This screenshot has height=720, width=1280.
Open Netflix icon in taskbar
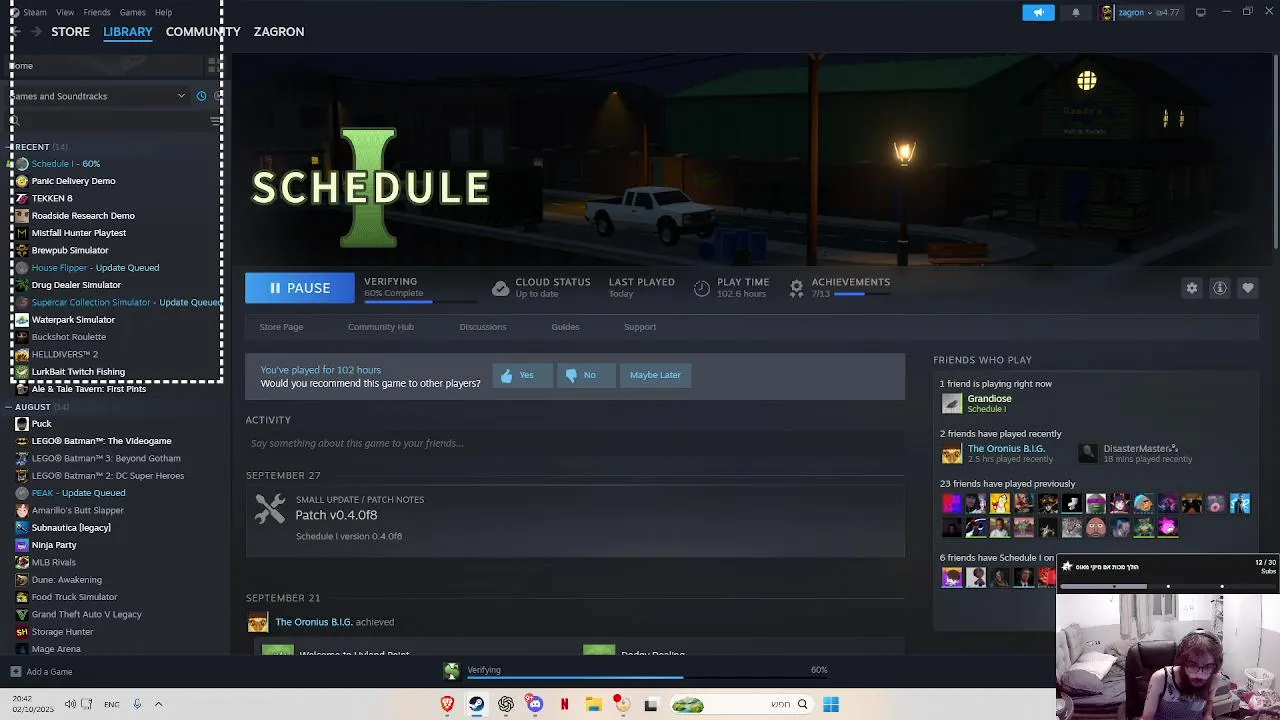click(x=564, y=704)
